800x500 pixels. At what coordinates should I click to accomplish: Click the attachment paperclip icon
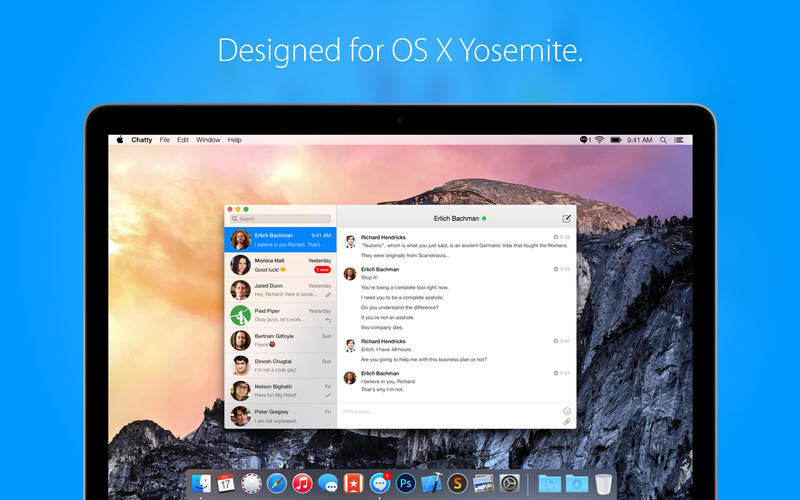click(x=567, y=422)
